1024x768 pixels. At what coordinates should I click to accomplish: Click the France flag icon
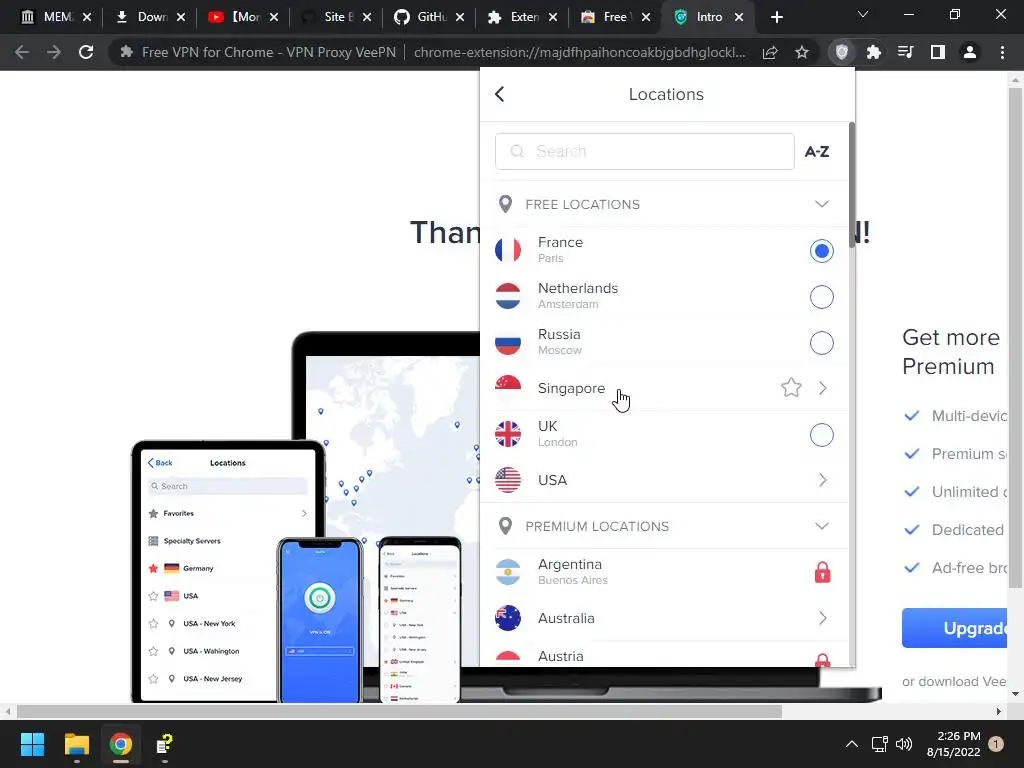click(508, 250)
